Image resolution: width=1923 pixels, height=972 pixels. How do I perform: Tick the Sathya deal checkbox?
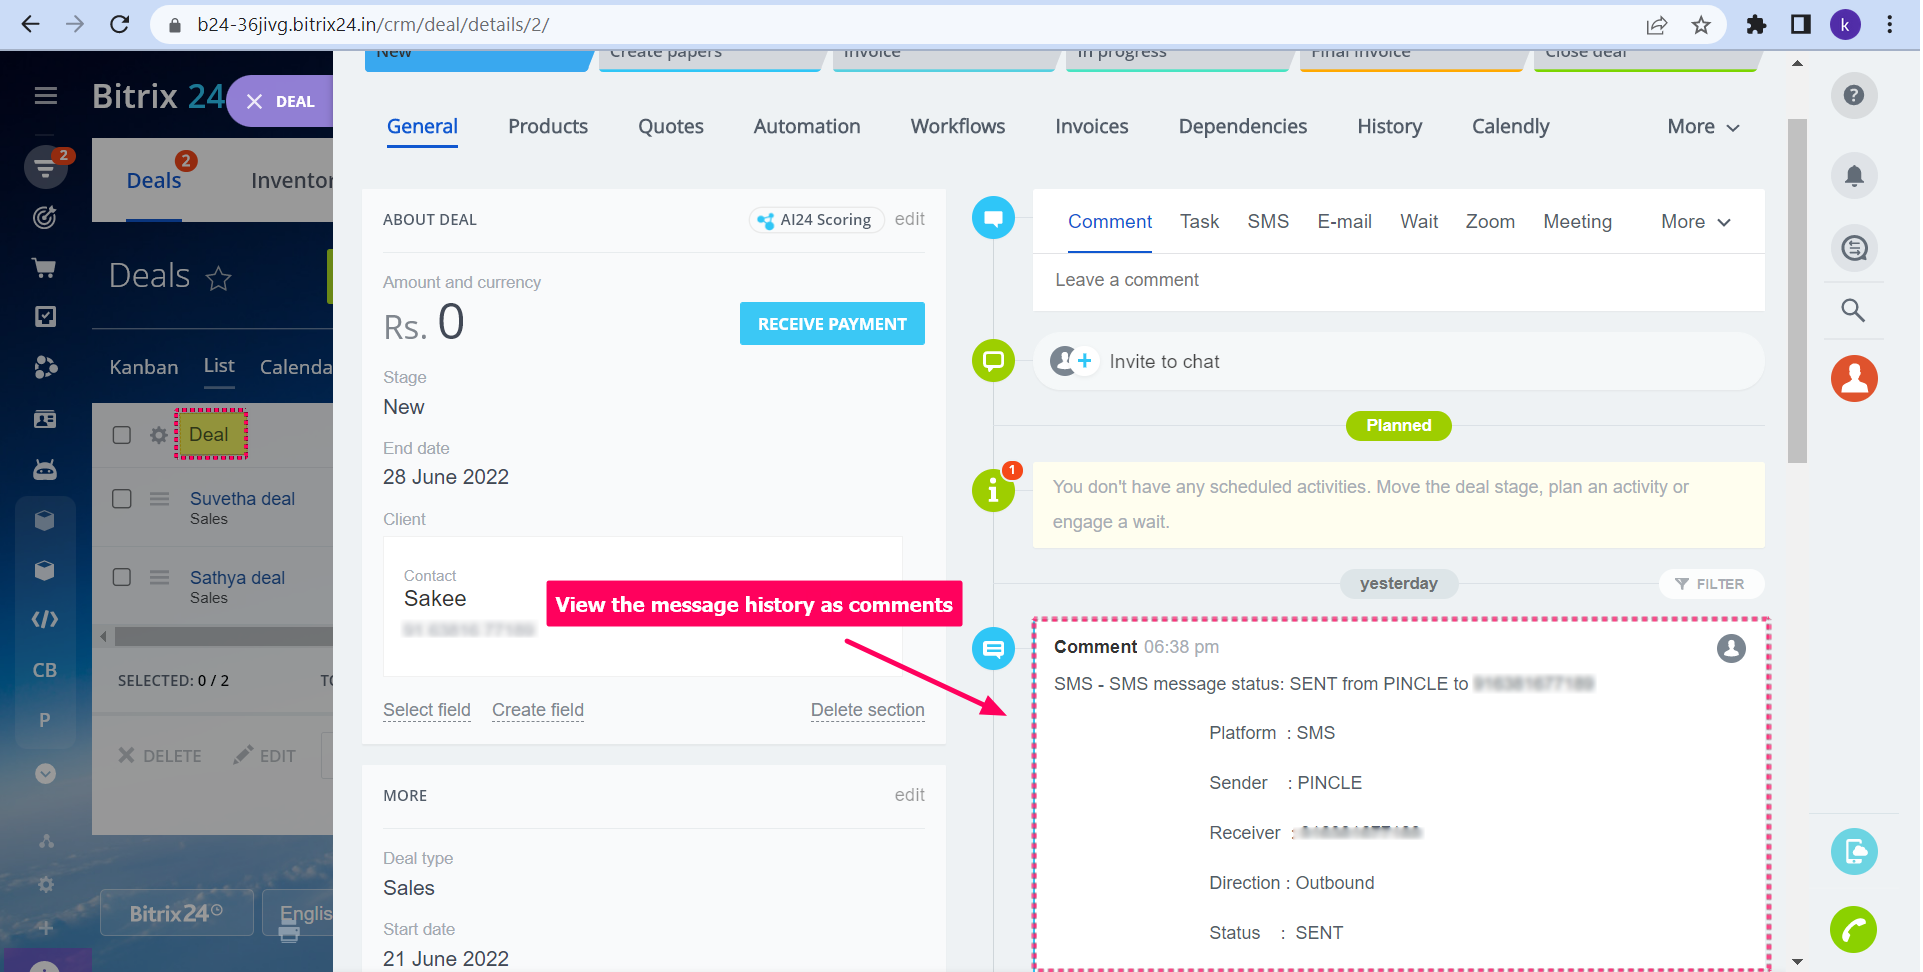point(122,577)
